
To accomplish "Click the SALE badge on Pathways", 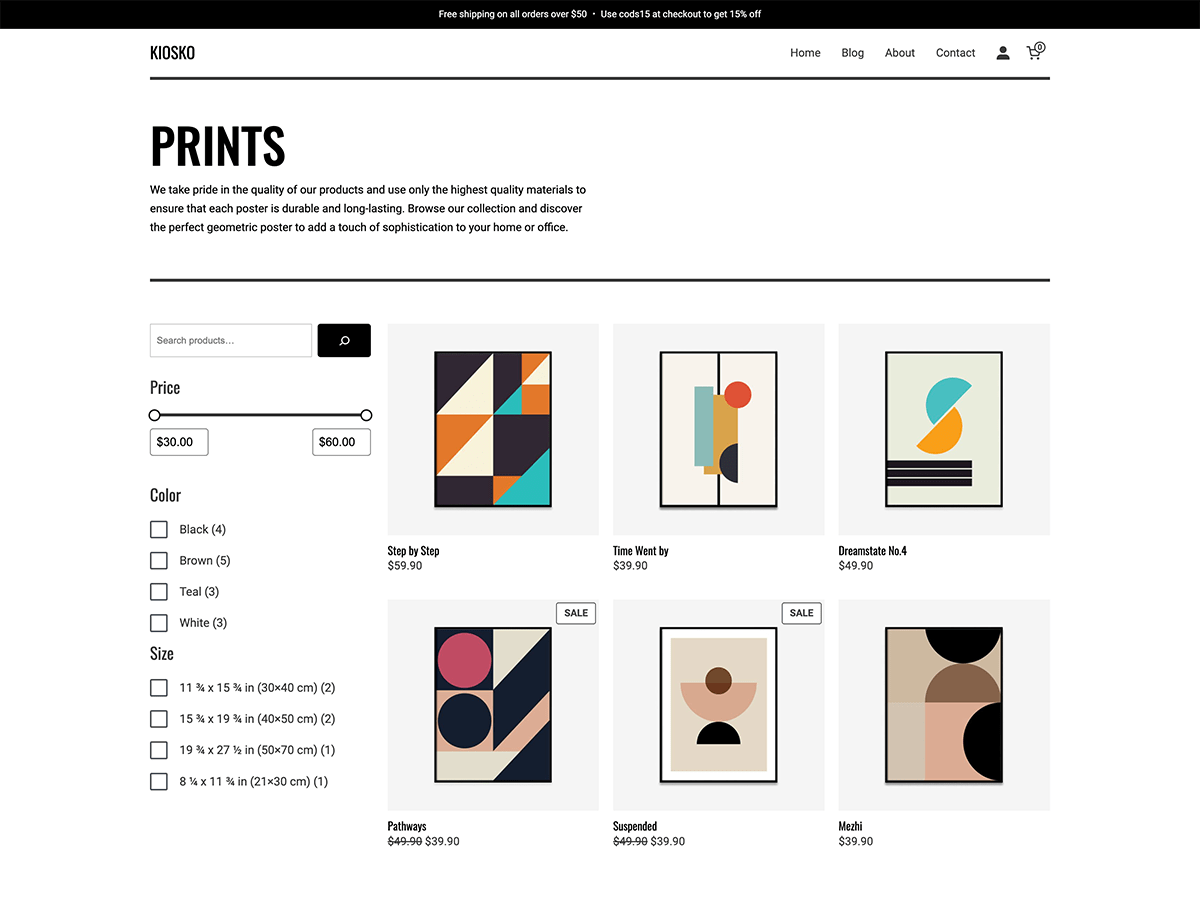I will [x=575, y=613].
